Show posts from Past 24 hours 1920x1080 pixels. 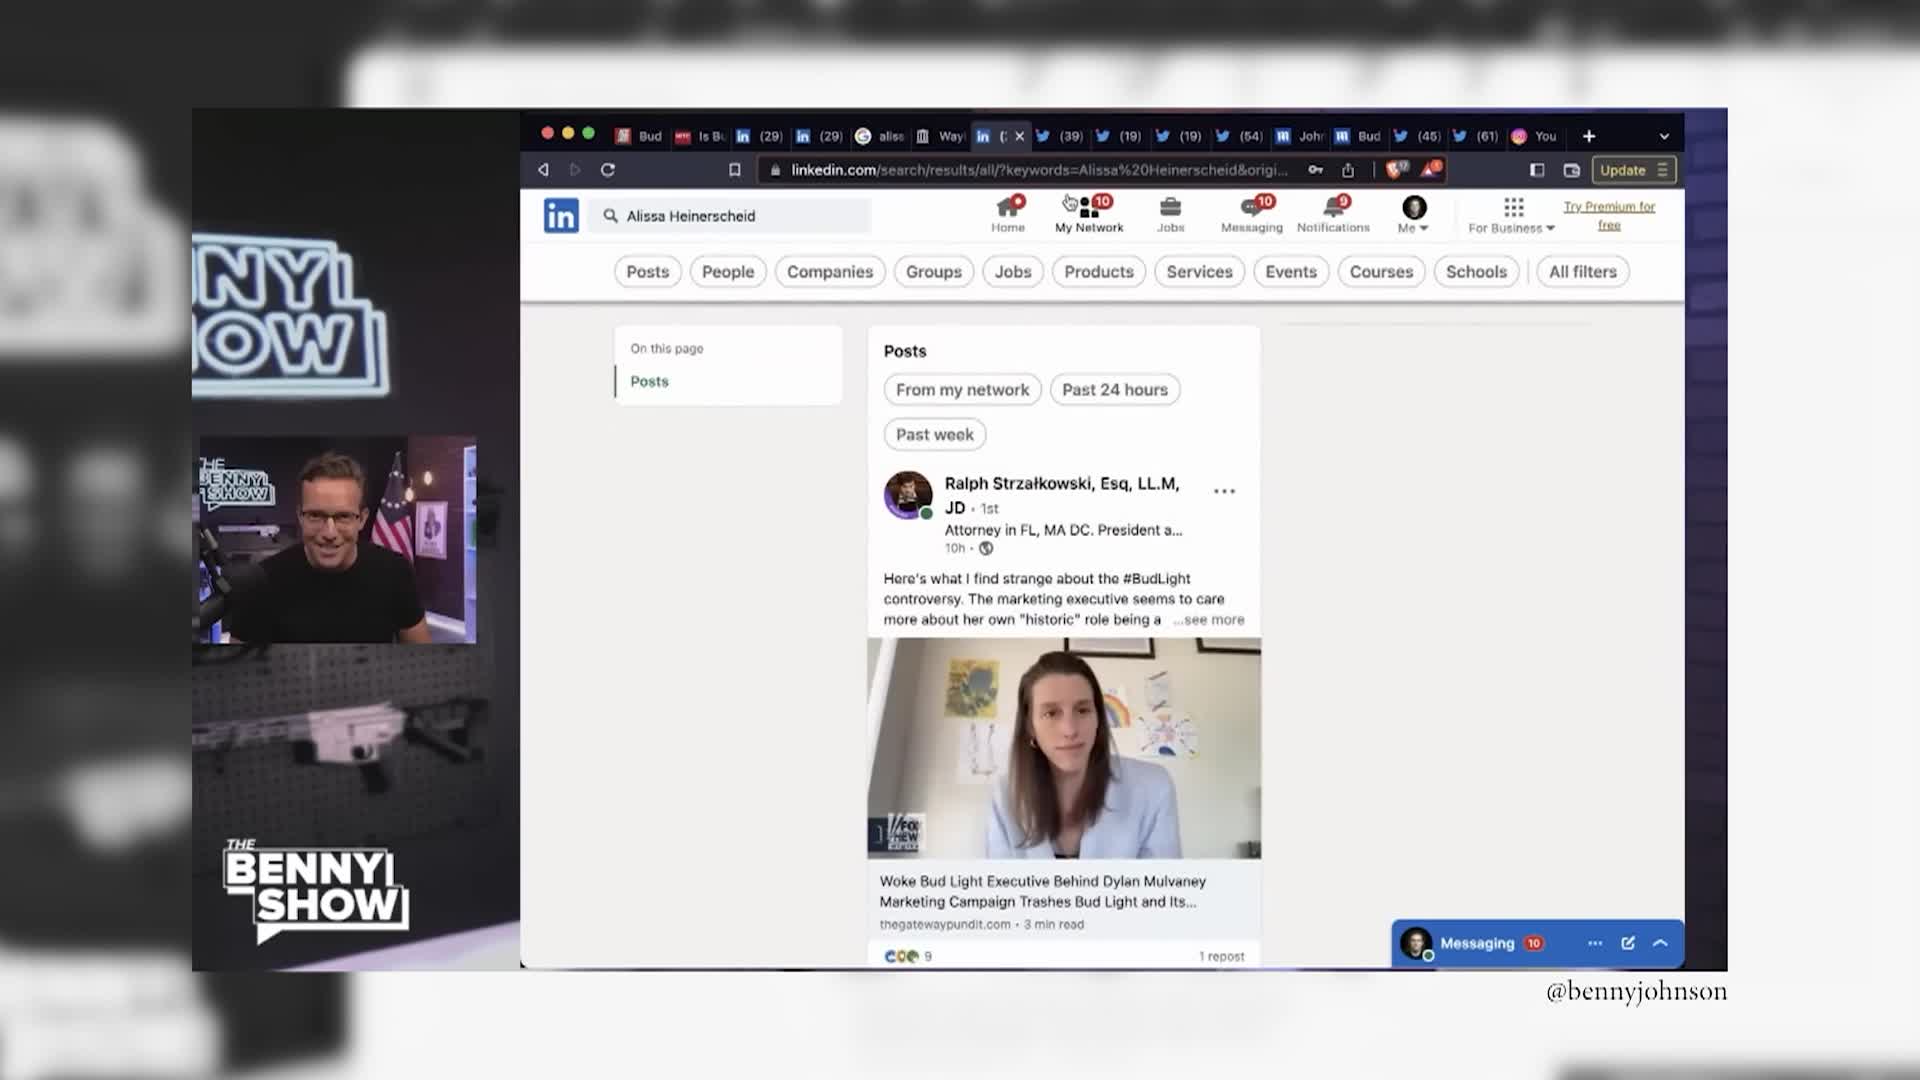[x=1115, y=390]
